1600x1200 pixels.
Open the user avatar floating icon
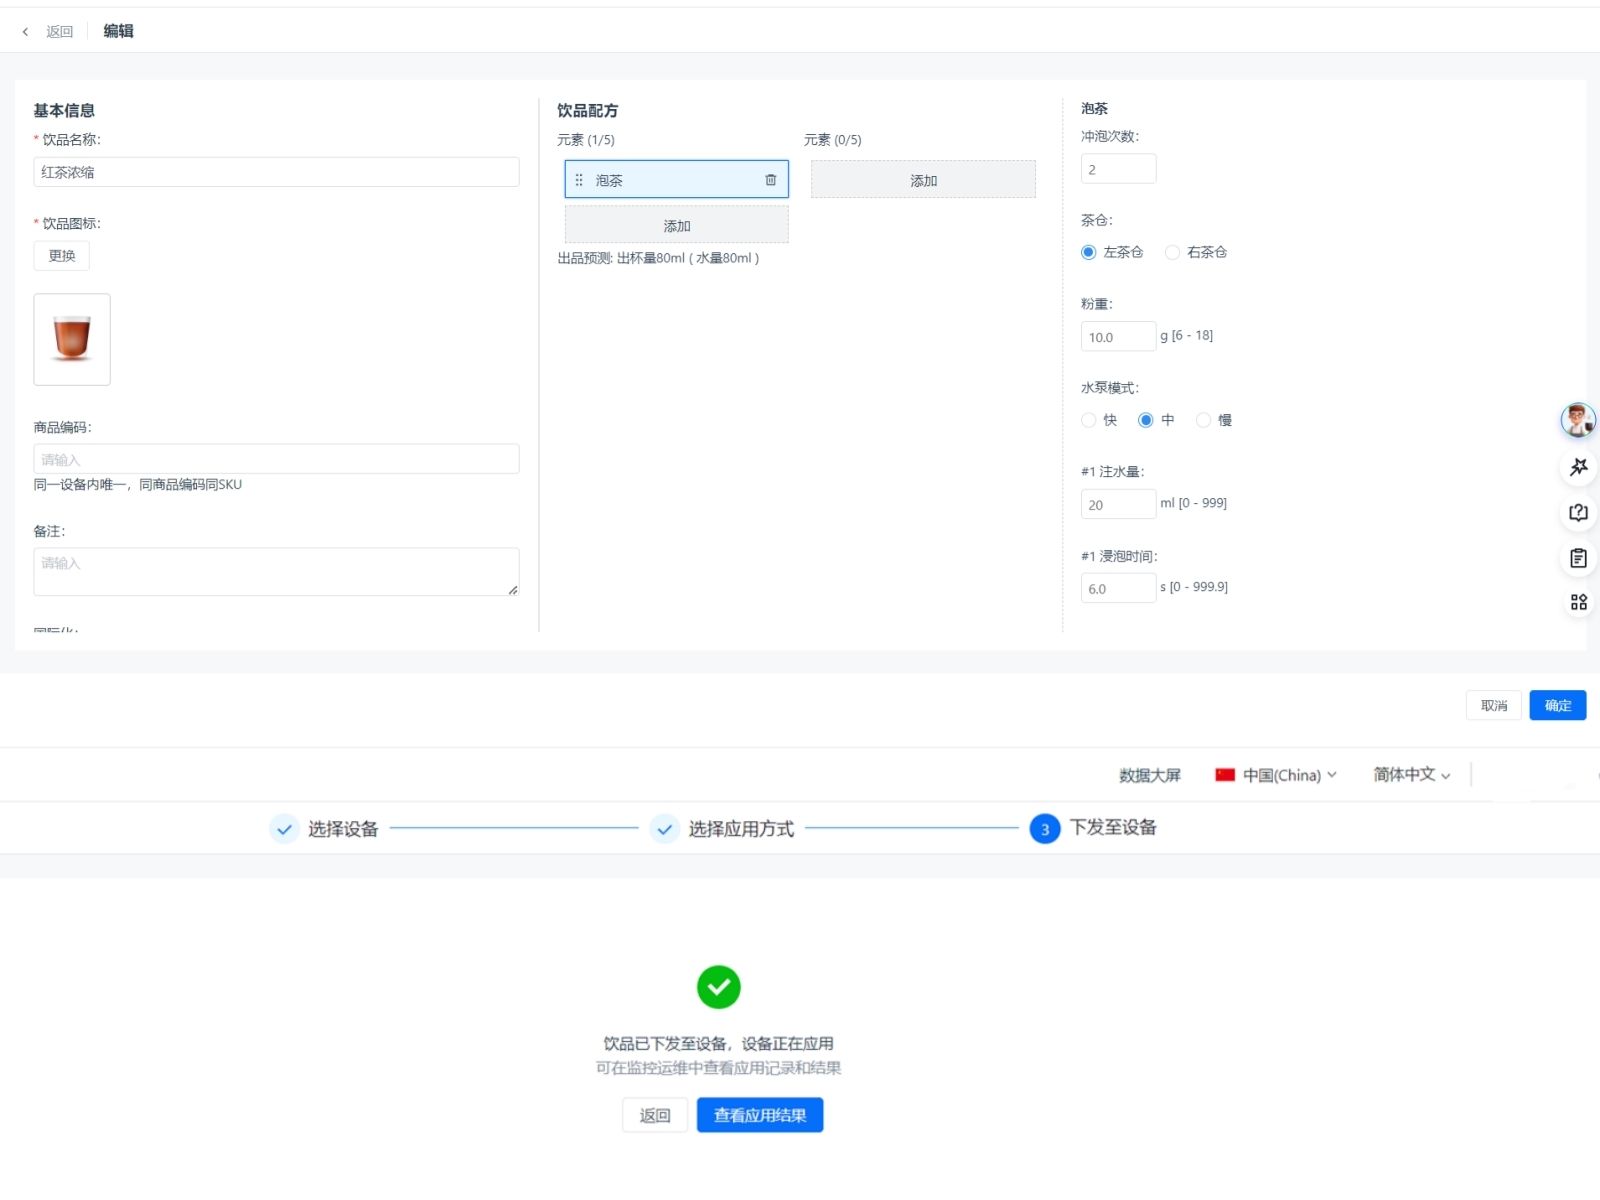pos(1578,420)
